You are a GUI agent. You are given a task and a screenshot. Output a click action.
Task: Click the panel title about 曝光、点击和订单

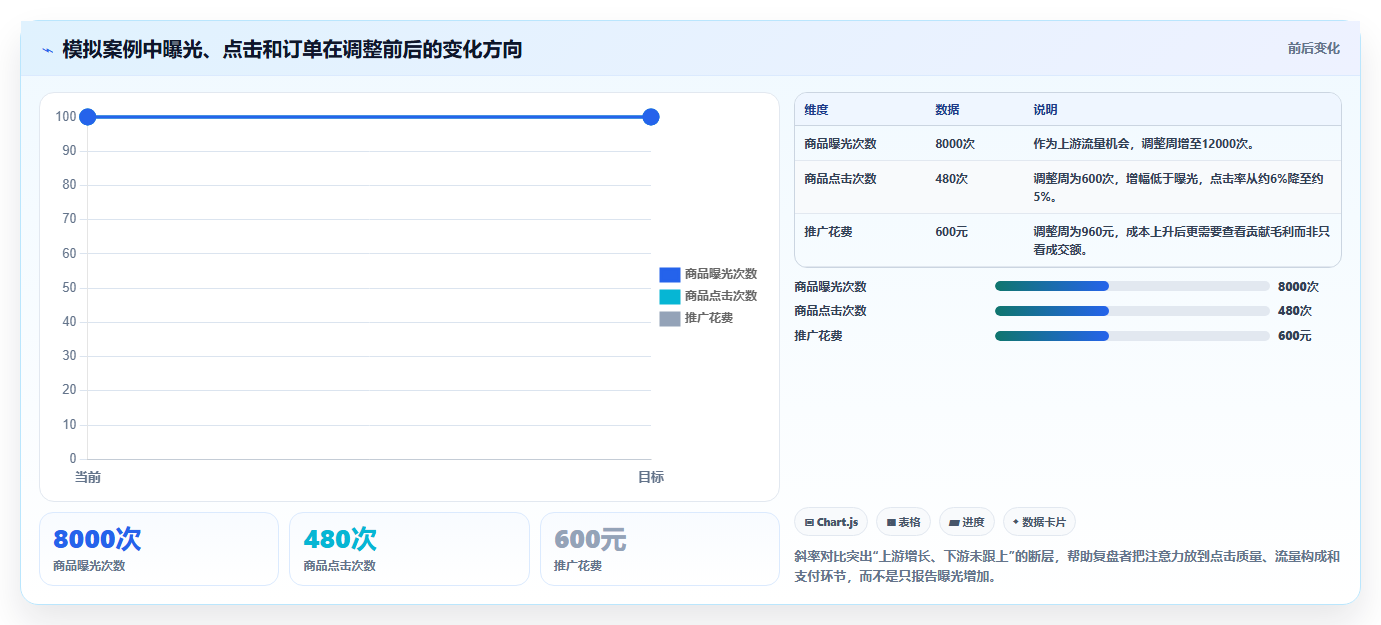(x=292, y=49)
